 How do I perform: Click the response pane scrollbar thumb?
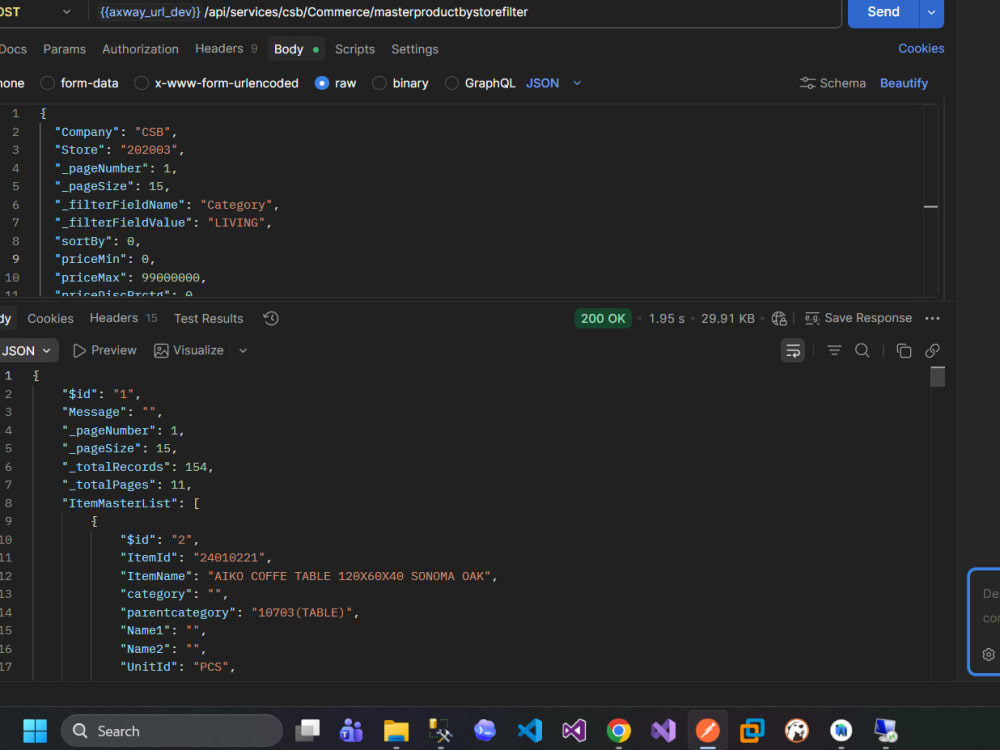(937, 376)
